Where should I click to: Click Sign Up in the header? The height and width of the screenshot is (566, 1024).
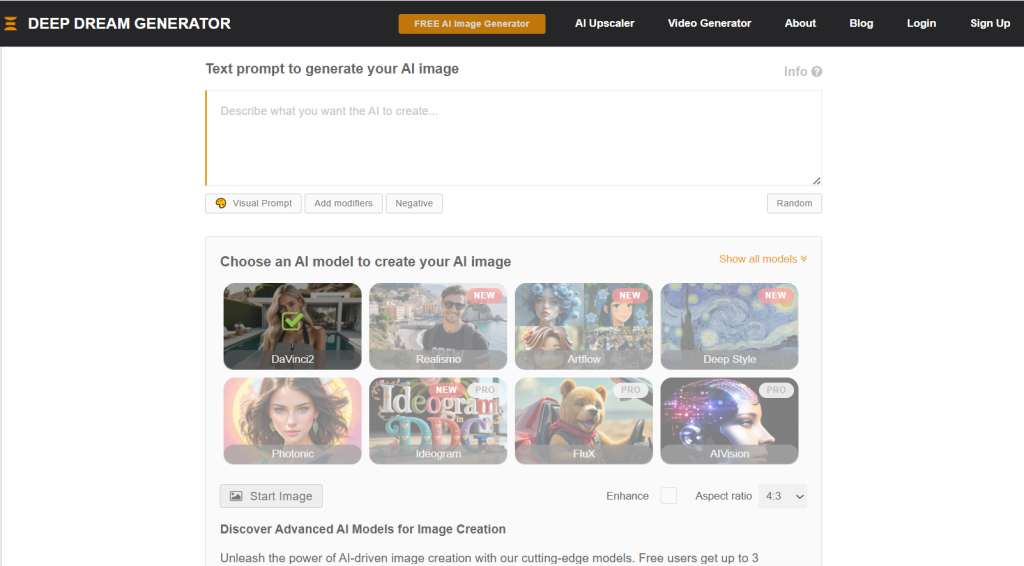(989, 24)
